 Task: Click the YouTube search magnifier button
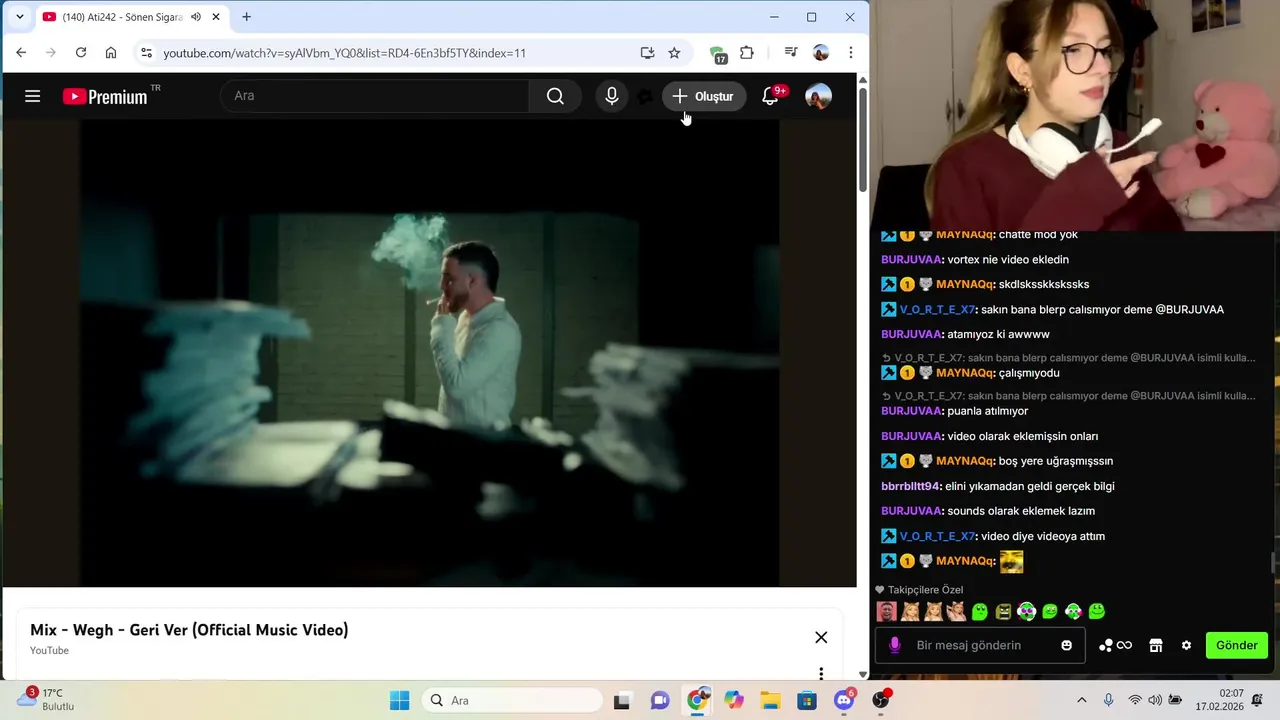(555, 96)
